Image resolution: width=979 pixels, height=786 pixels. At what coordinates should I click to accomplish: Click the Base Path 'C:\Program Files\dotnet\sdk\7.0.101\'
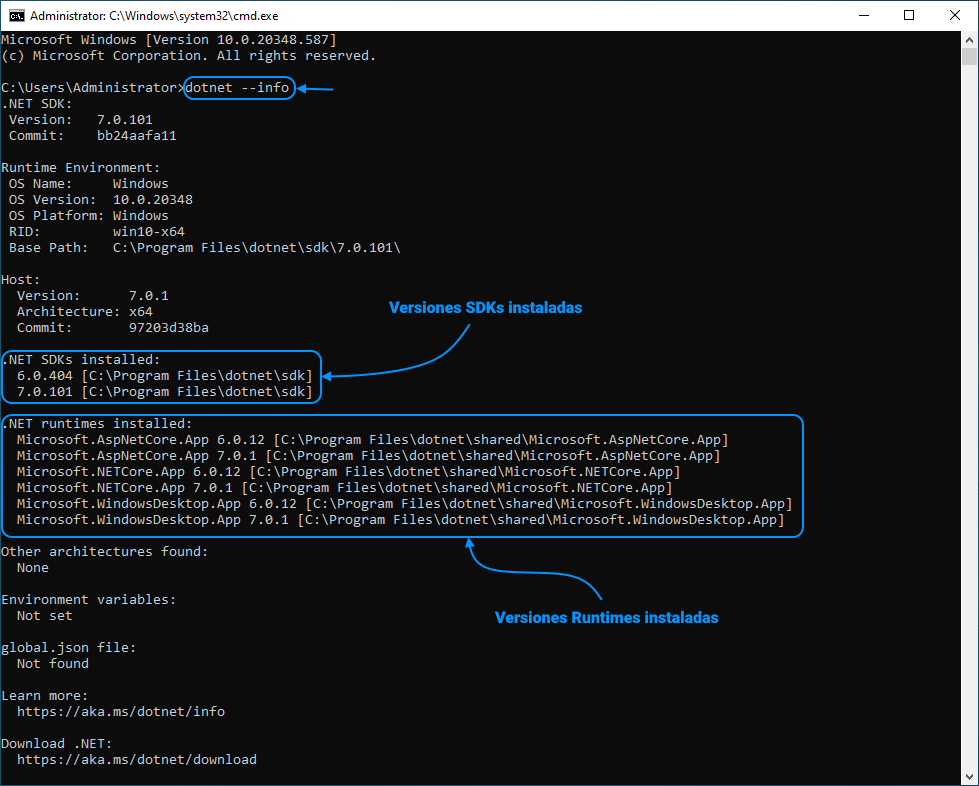(x=257, y=247)
